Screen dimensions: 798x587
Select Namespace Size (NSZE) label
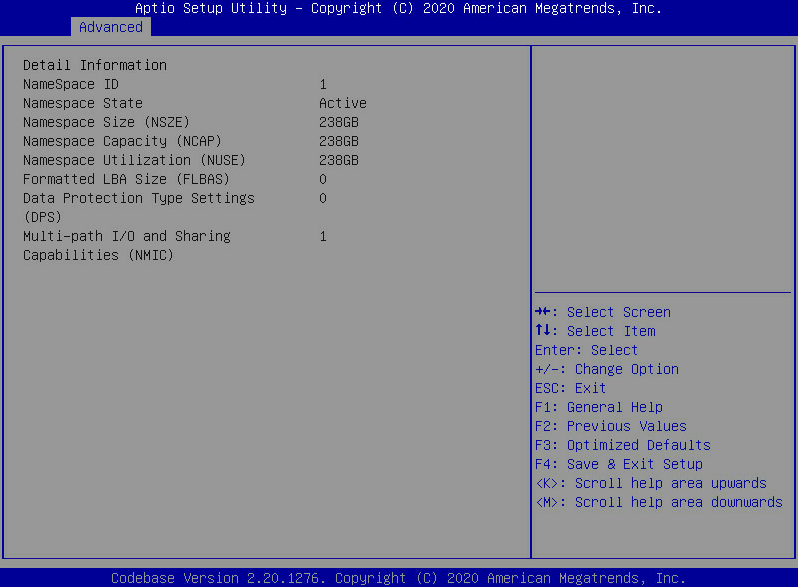[106, 122]
